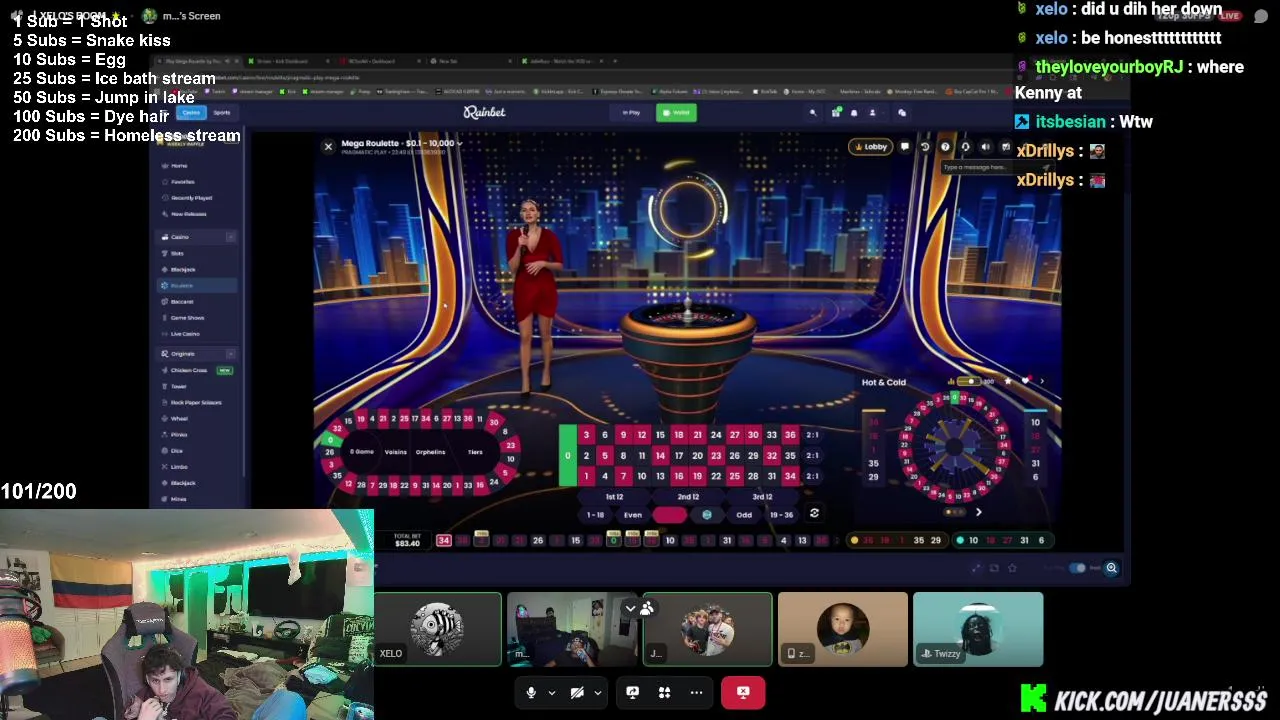Screen dimensions: 1280x720
Task: Place 19-36 bet on roulette table
Action: 781,515
